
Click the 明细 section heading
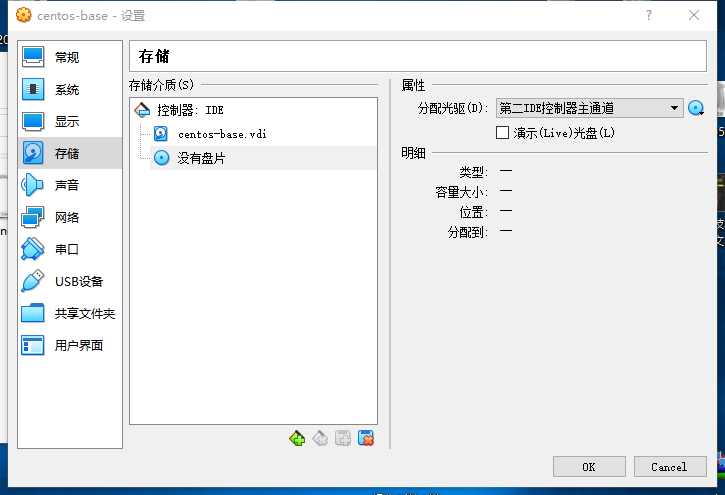[x=413, y=153]
